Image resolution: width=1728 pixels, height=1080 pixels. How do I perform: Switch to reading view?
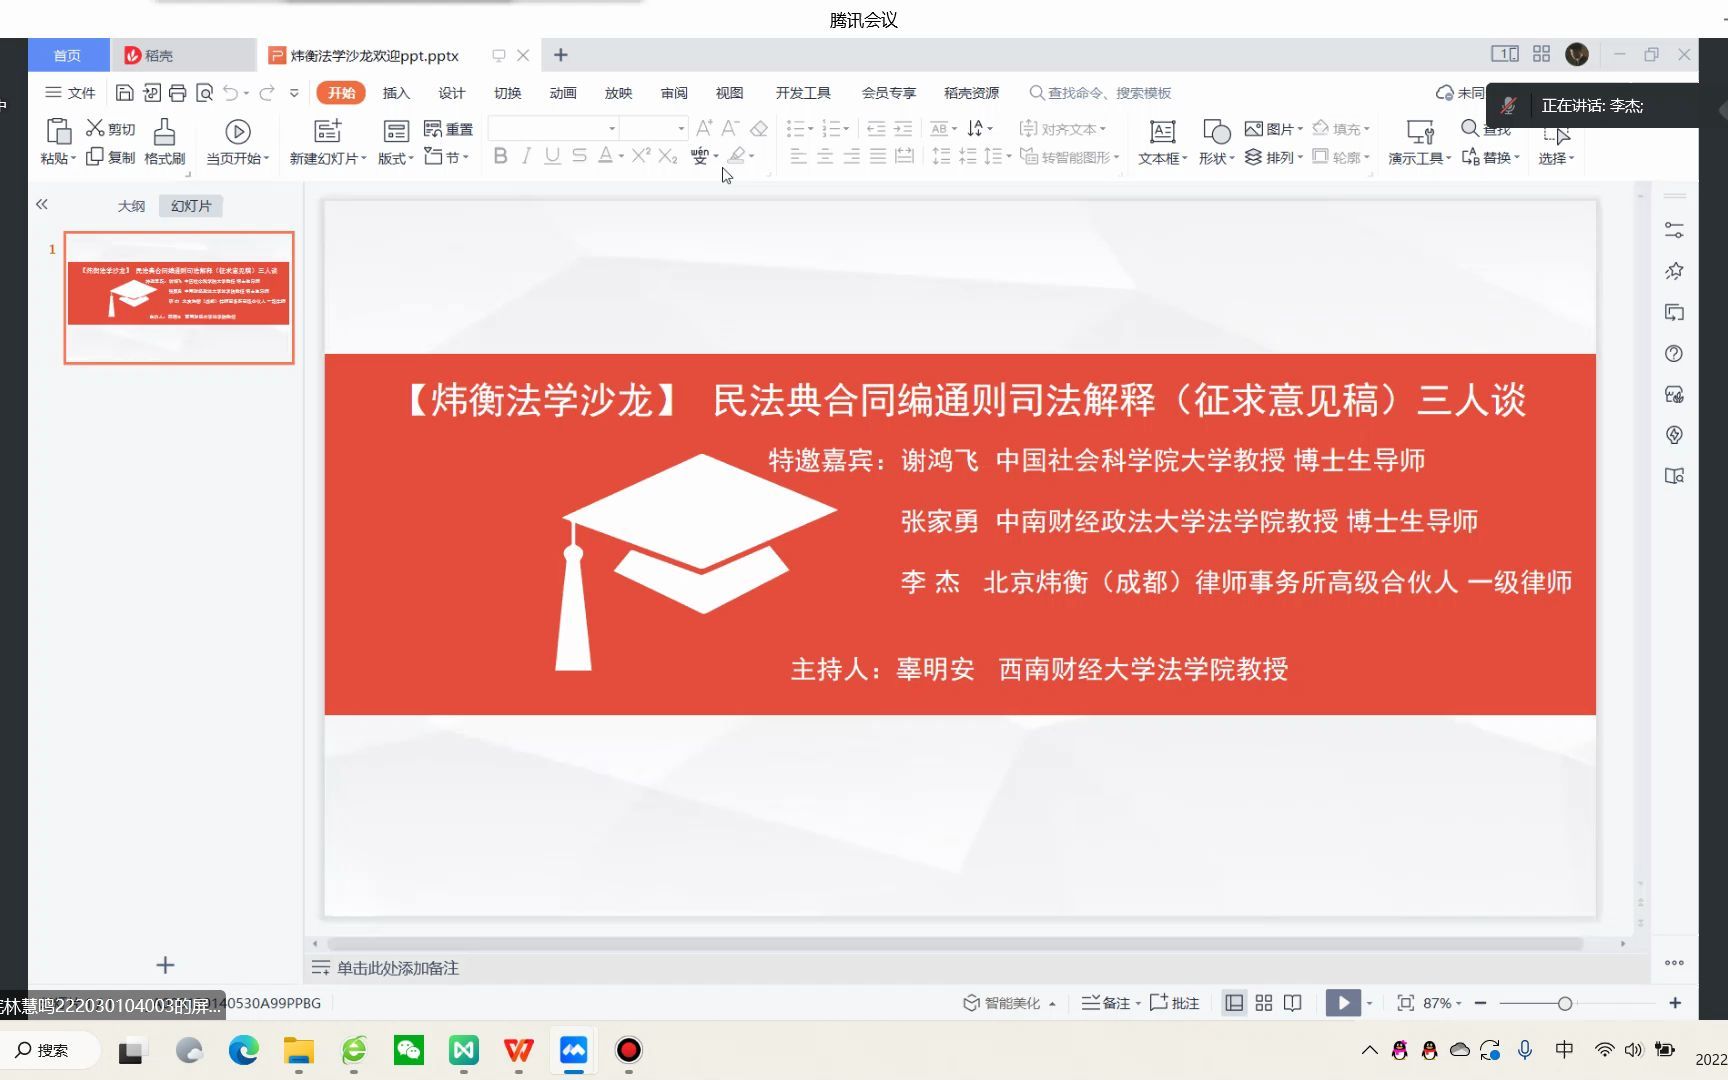(1293, 1003)
